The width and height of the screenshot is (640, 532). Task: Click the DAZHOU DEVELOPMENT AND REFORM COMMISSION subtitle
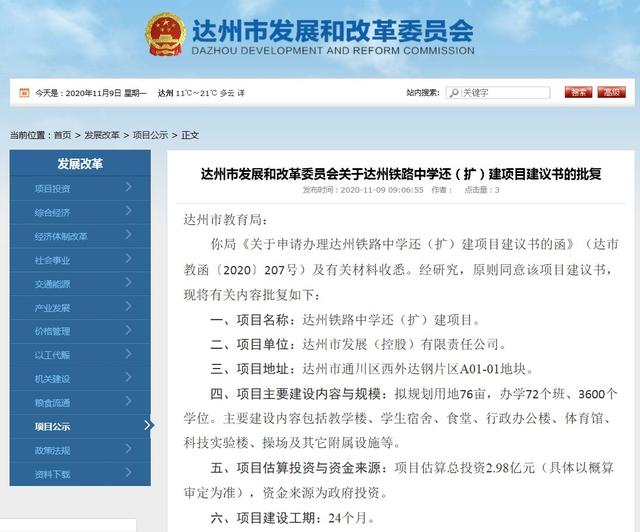[x=333, y=51]
